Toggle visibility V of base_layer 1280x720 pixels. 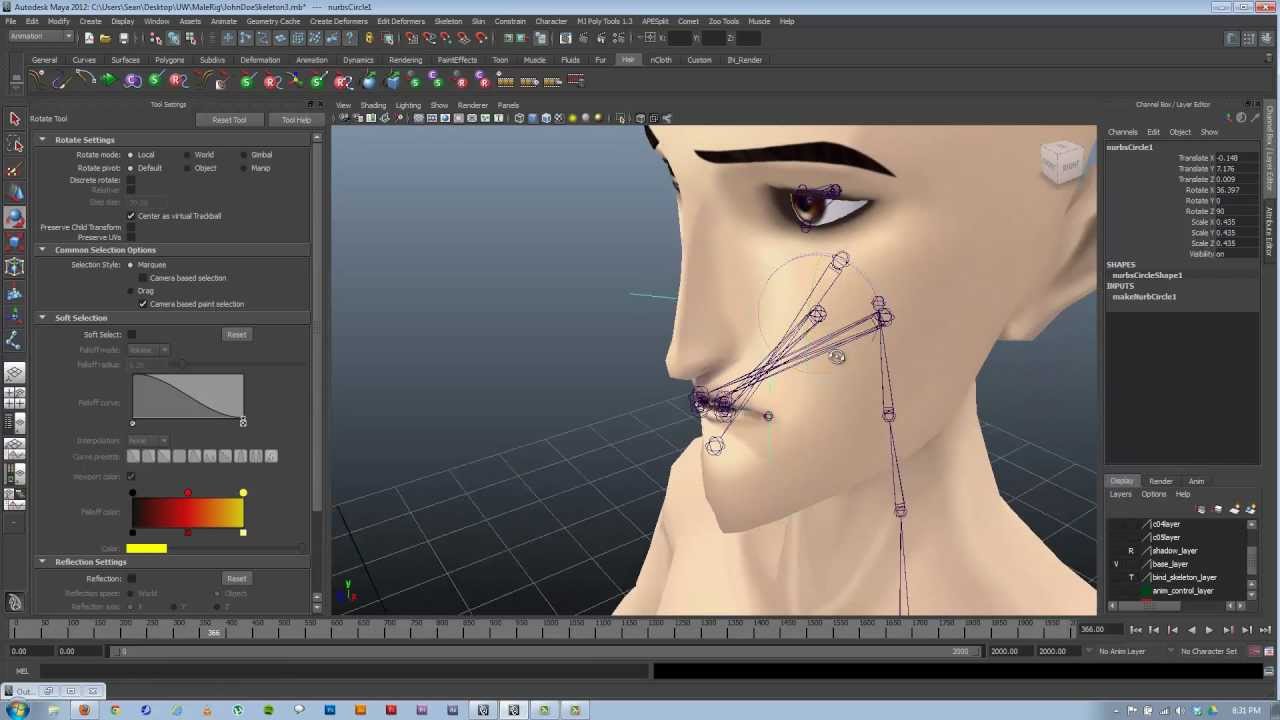[x=1116, y=564]
